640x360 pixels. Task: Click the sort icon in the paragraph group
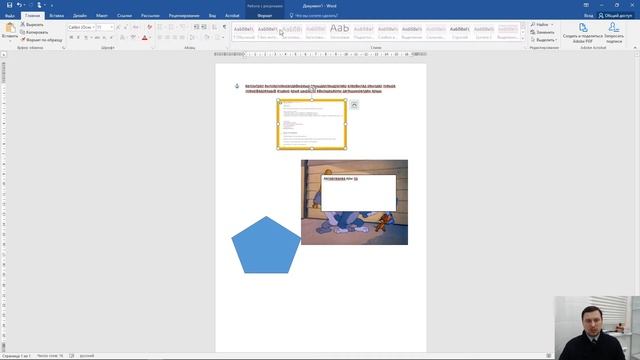coord(215,27)
